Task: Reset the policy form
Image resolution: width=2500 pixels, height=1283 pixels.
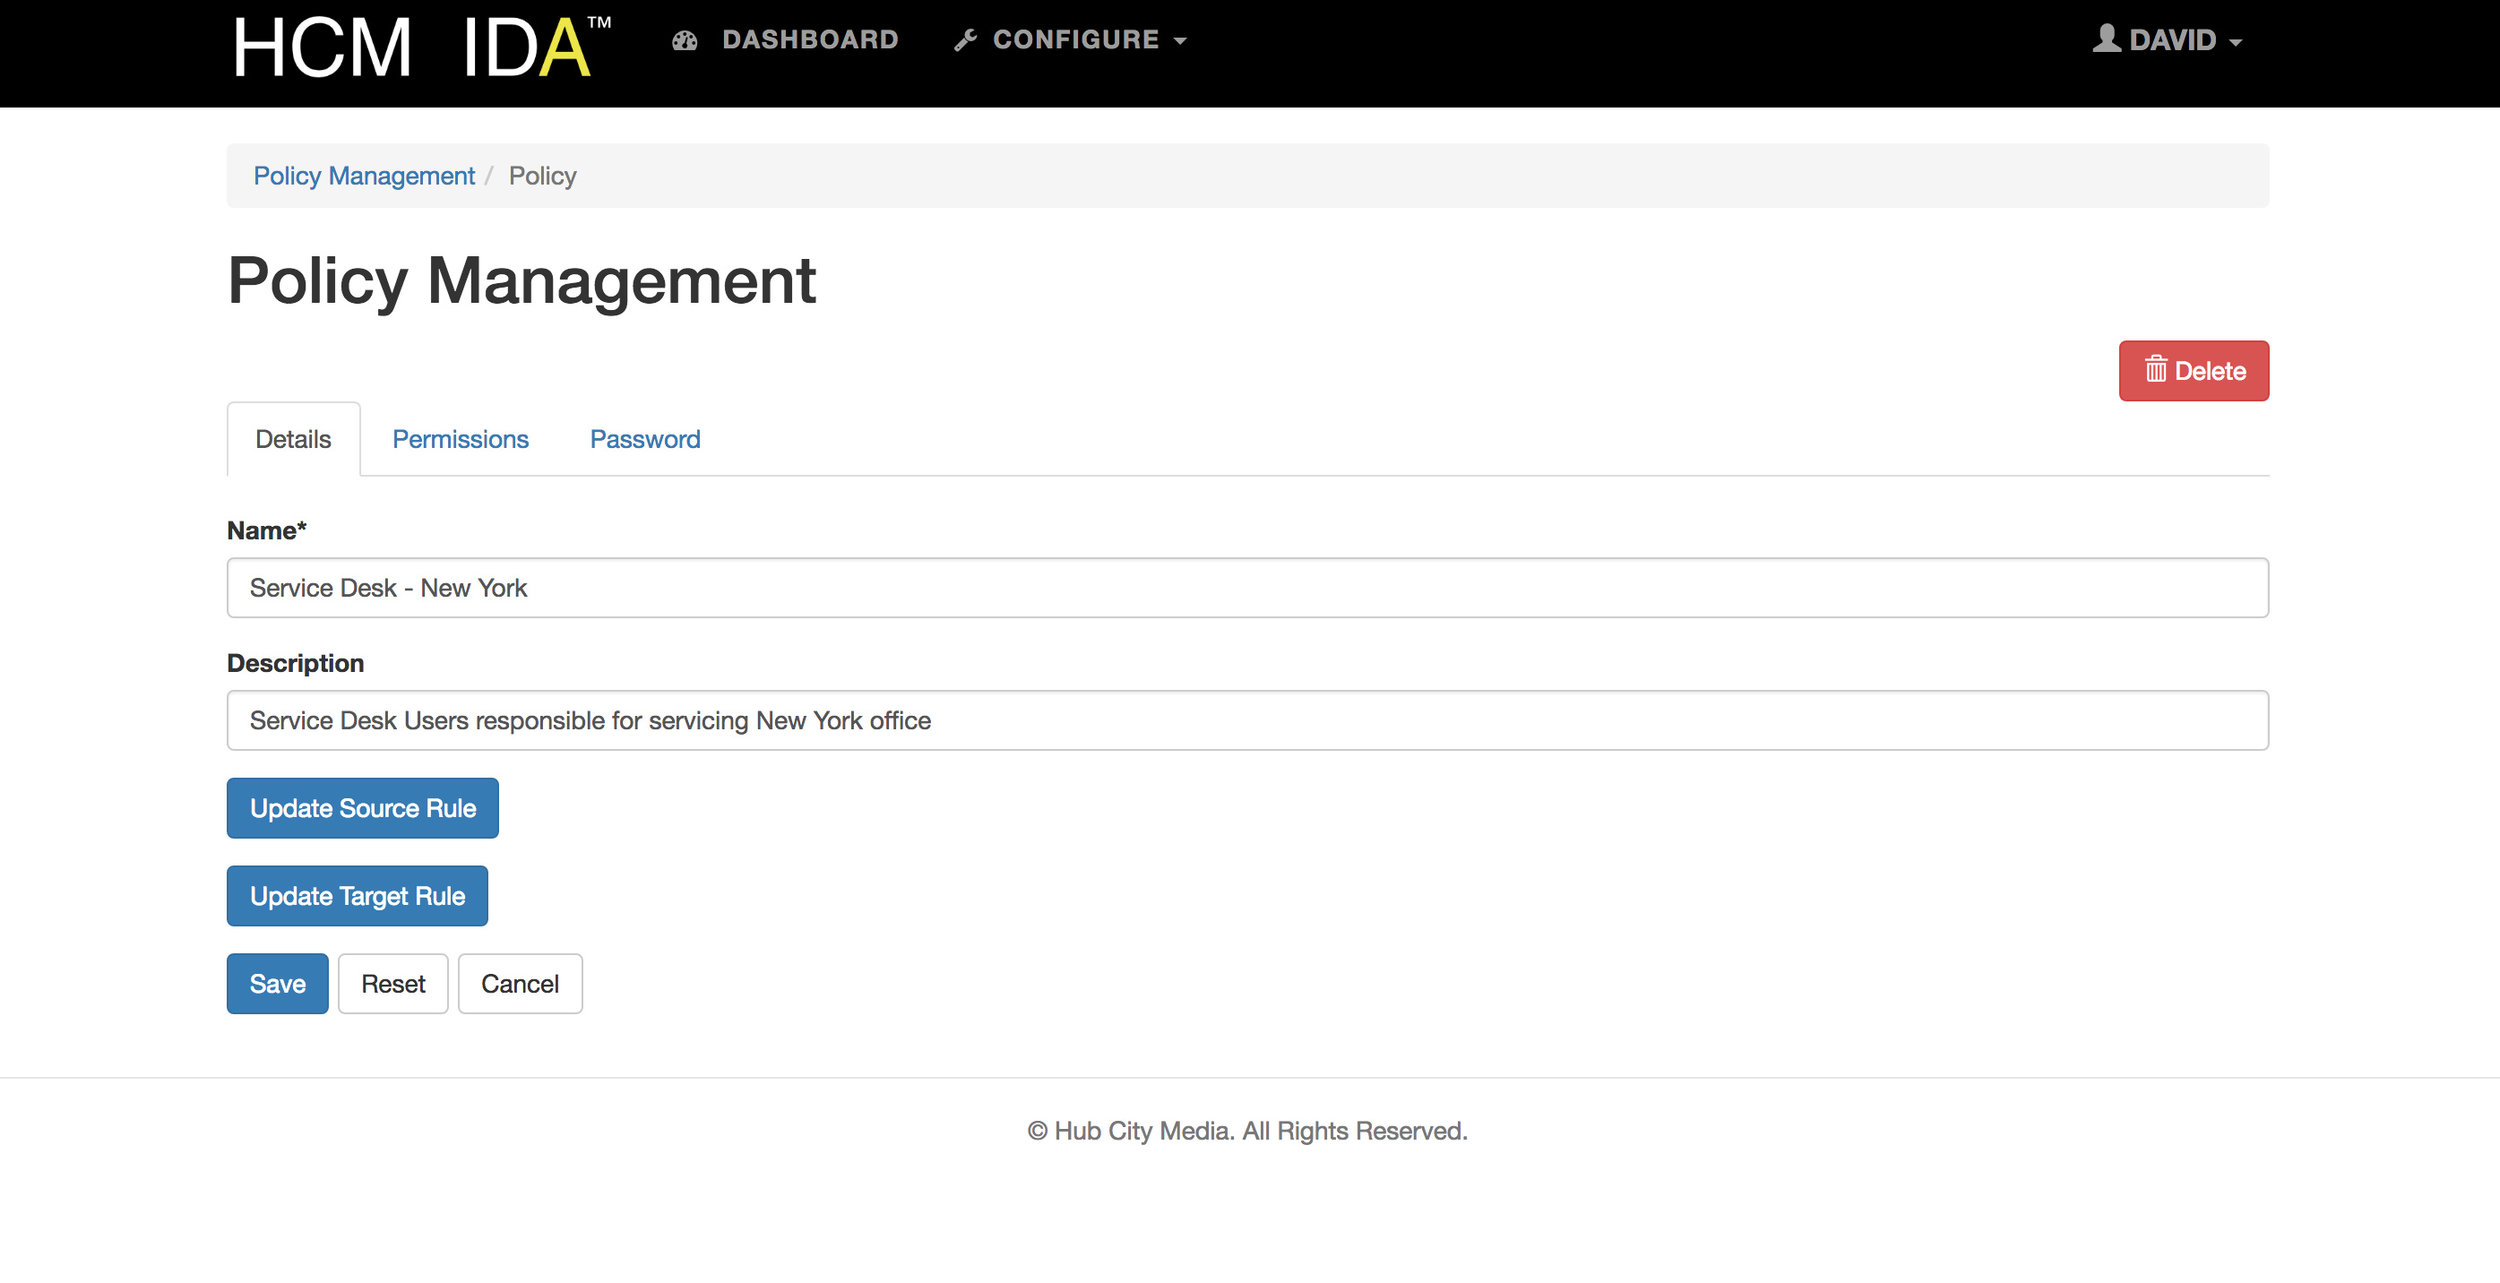Action: (393, 984)
